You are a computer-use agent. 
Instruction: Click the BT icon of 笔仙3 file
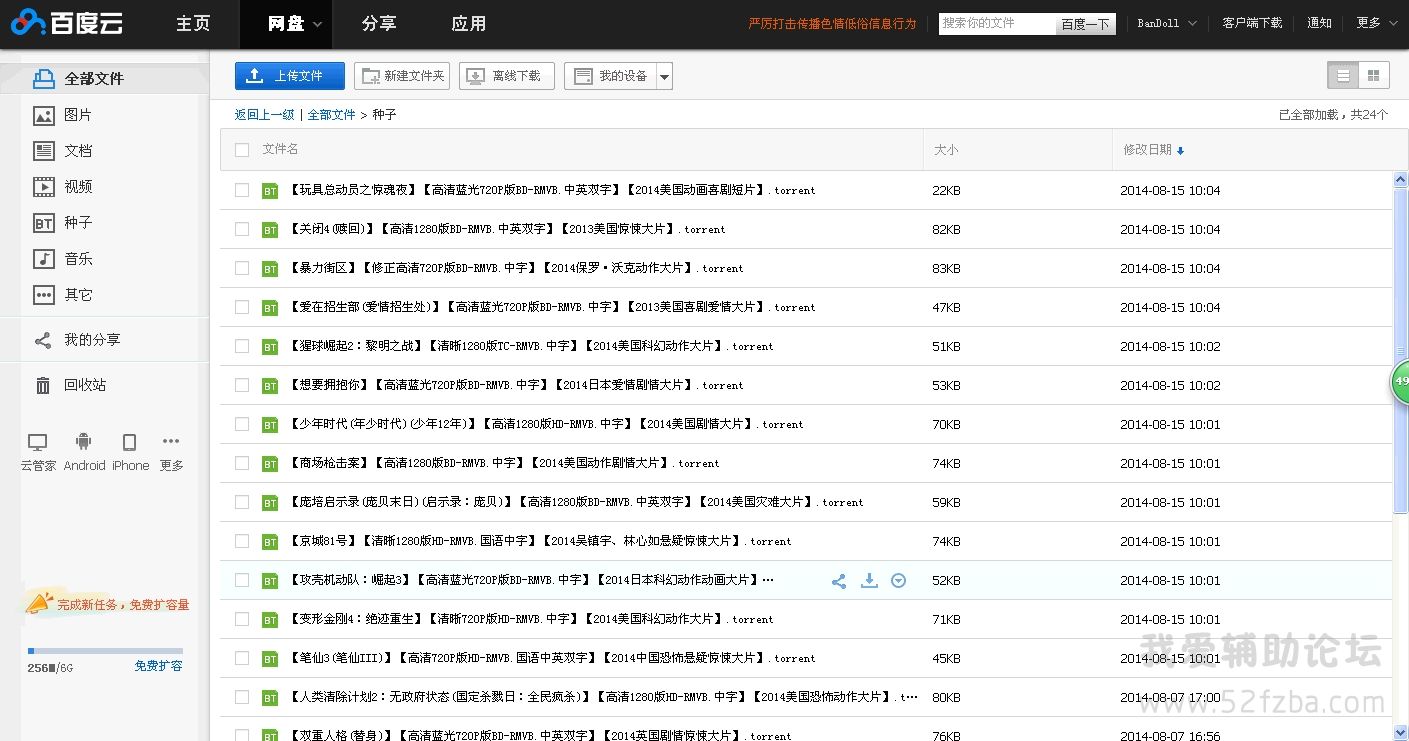click(x=270, y=659)
